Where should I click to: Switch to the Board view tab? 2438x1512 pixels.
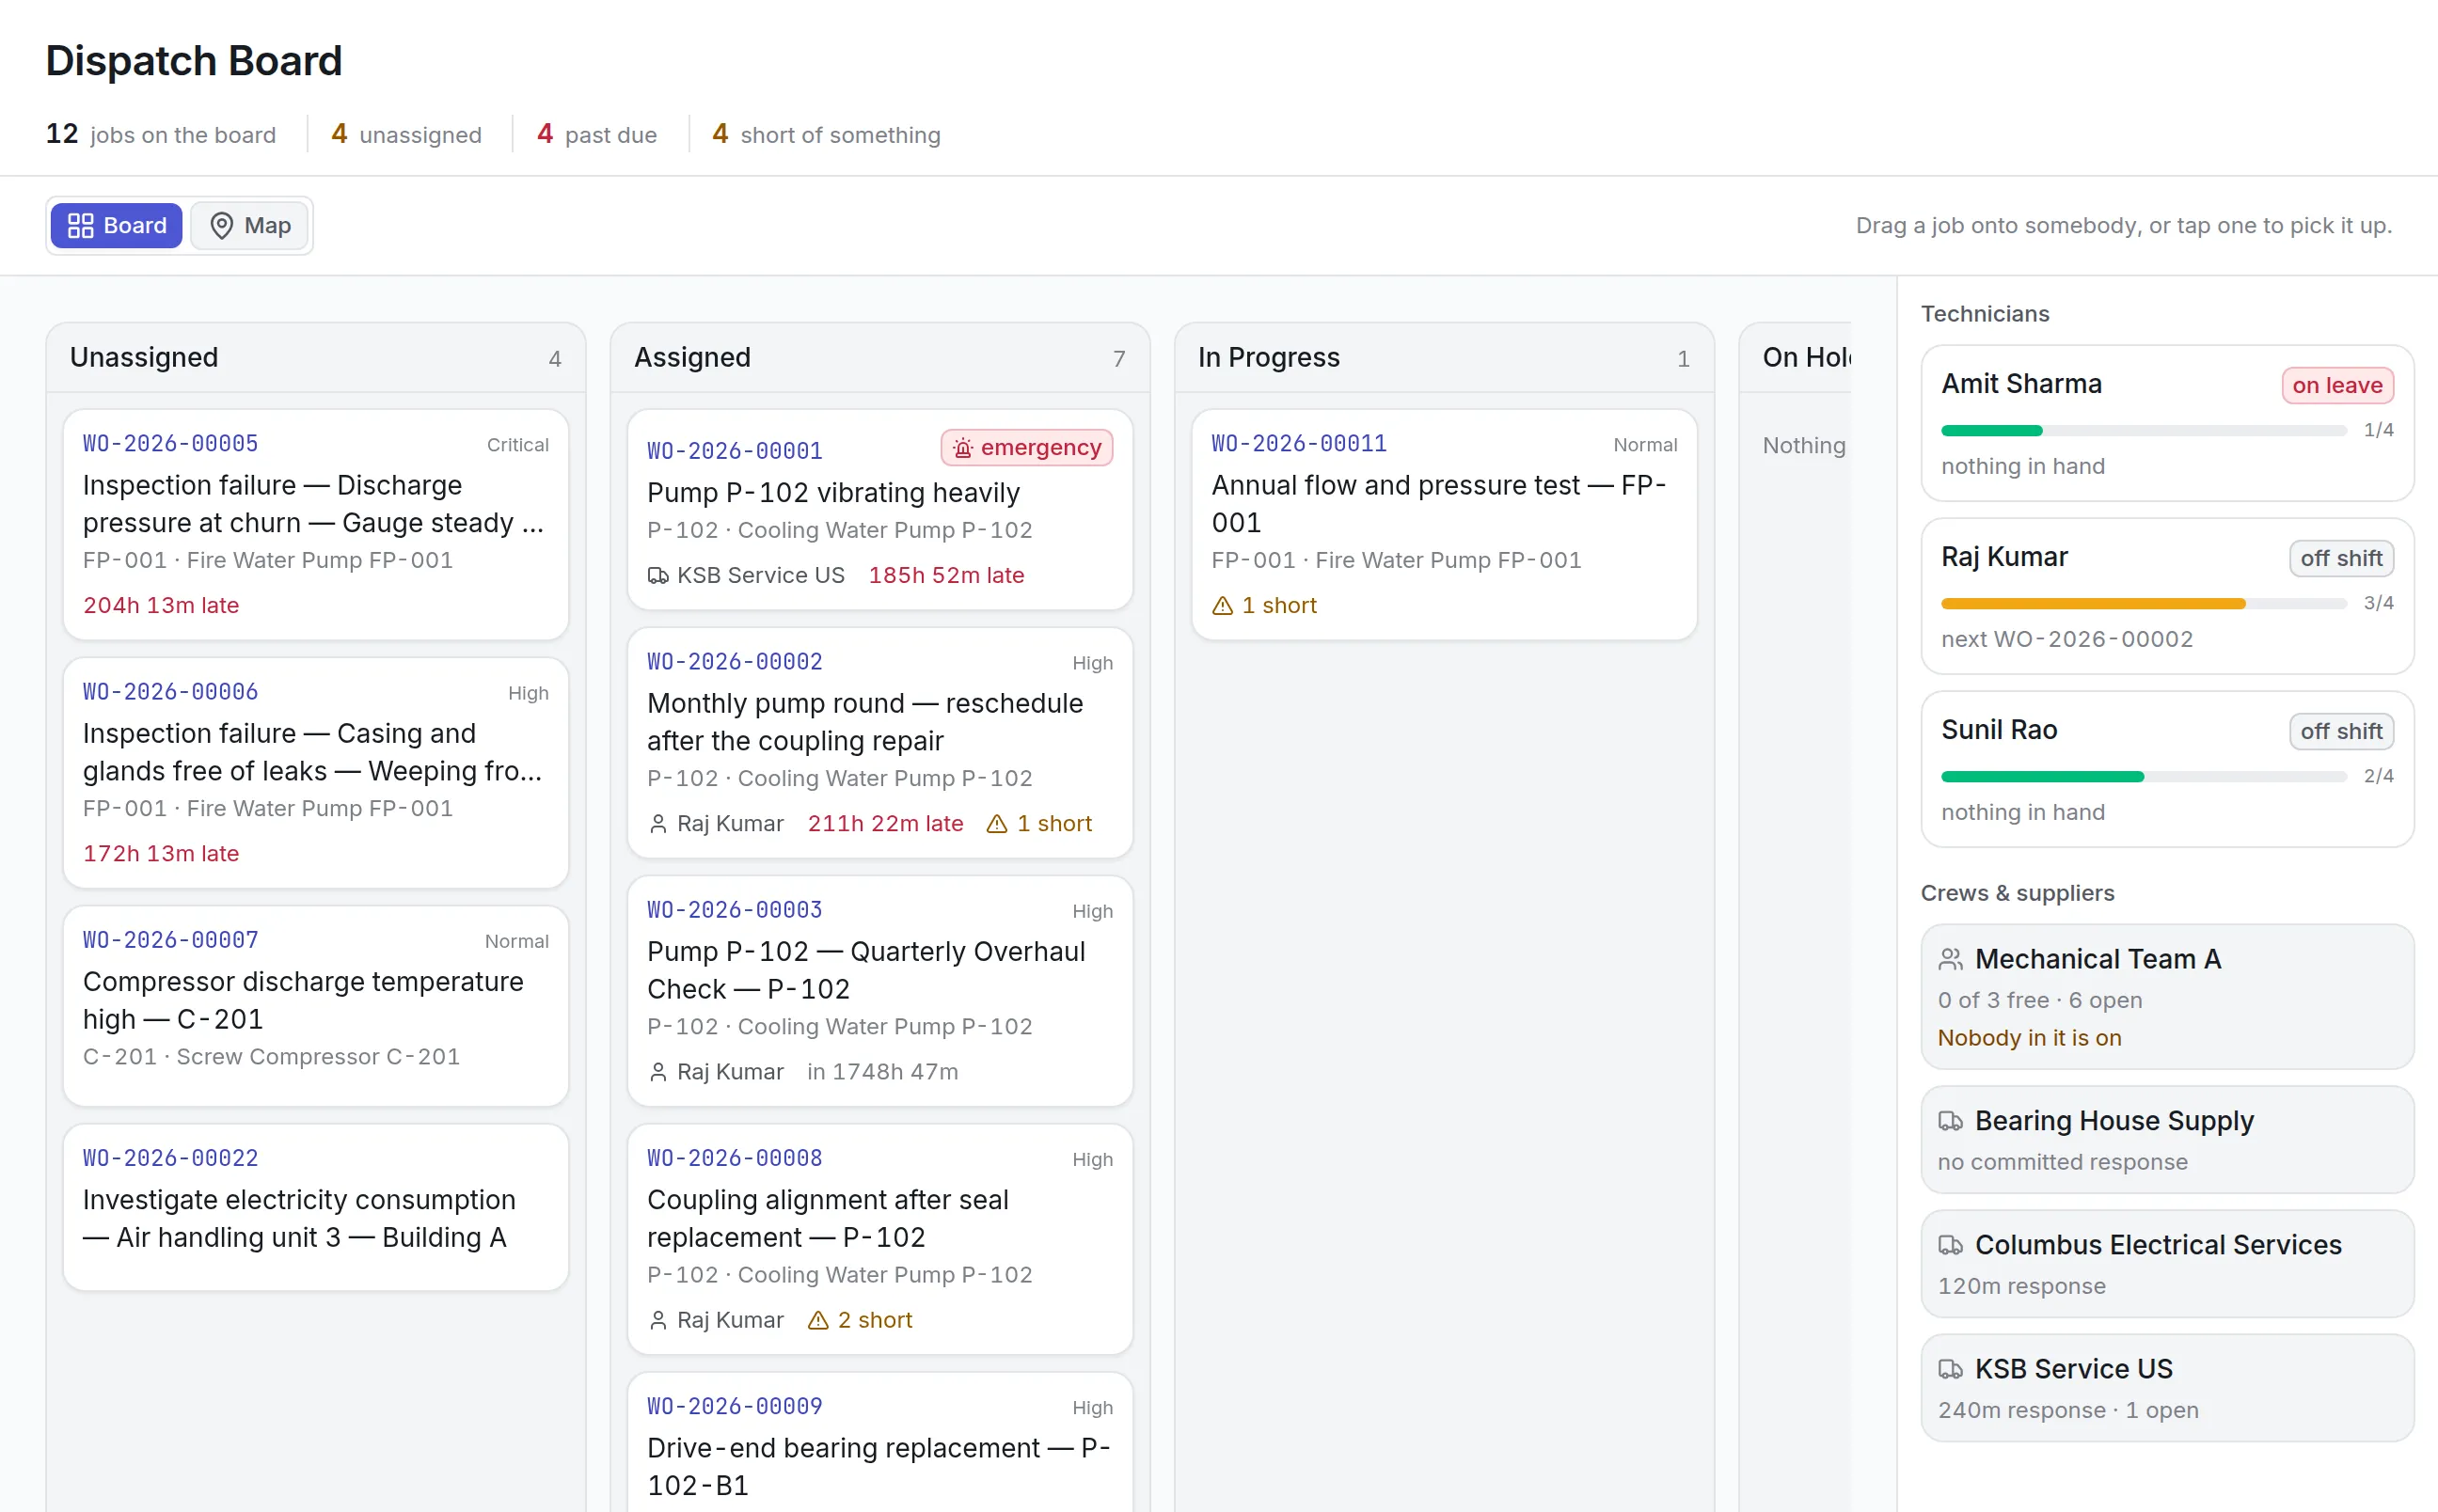(x=116, y=226)
